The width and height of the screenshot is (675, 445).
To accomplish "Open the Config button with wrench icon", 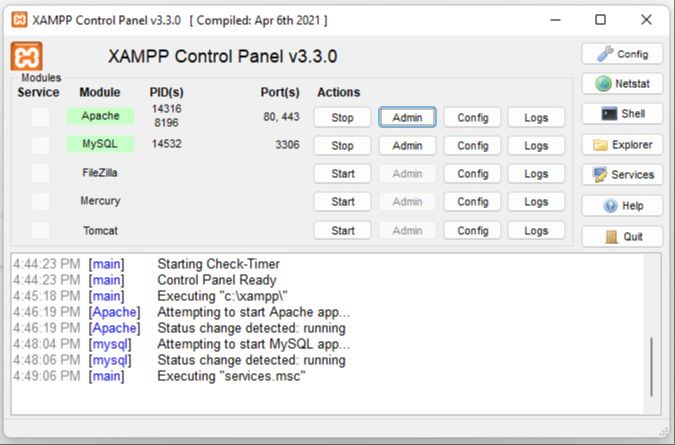I will [x=622, y=54].
